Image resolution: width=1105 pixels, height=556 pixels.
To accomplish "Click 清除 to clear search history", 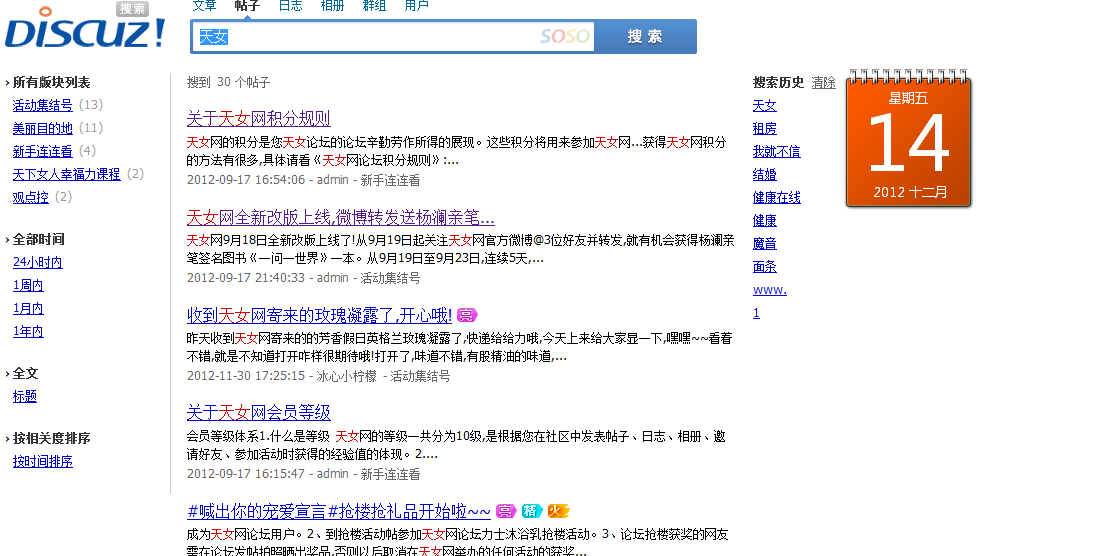I will point(823,83).
